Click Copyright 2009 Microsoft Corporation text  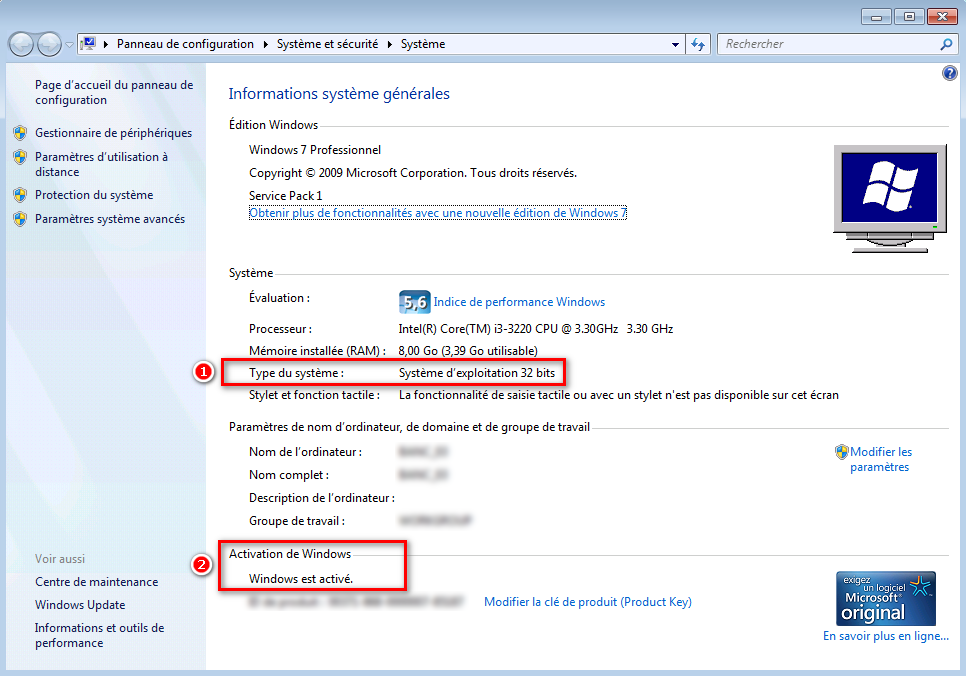pyautogui.click(x=413, y=173)
